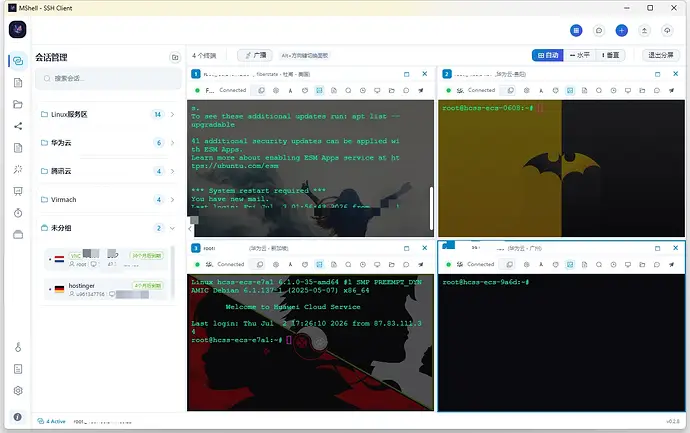Click the blue plus new session button
690x433 pixels.
(x=621, y=30)
